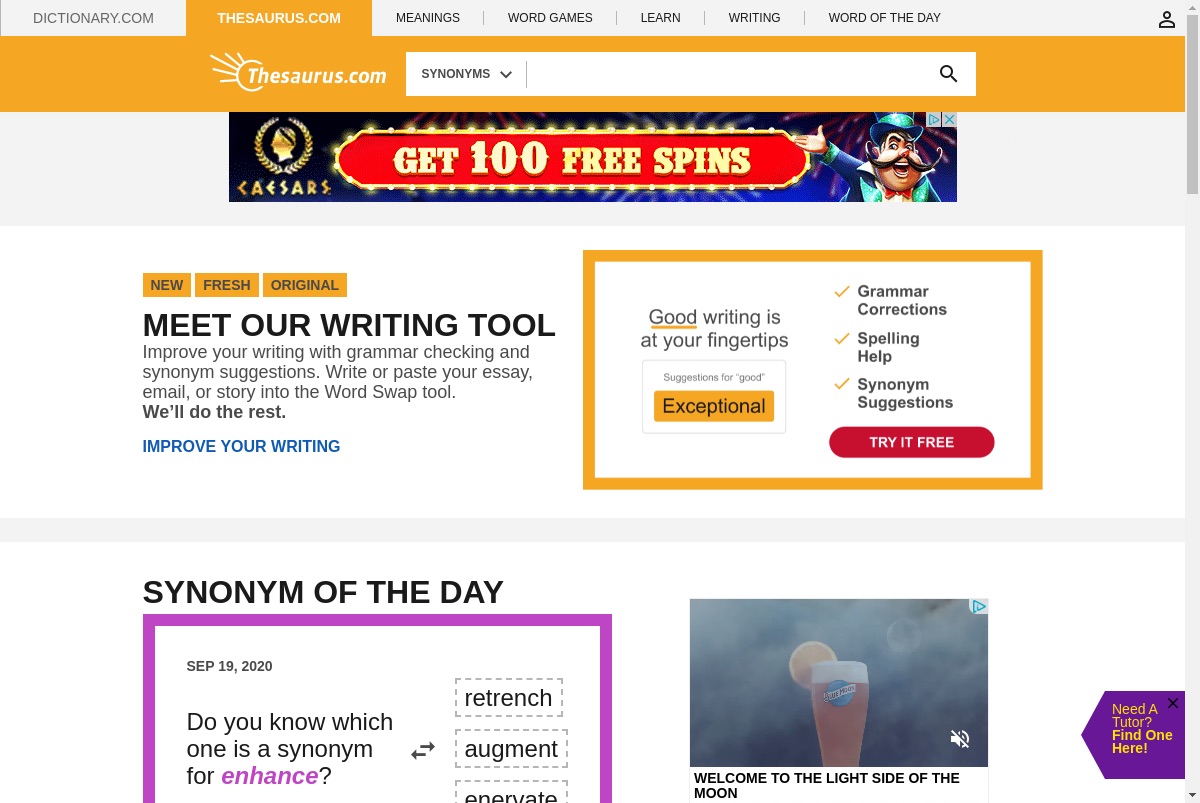Click inside the search text field
This screenshot has width=1200, height=803.
click(727, 74)
